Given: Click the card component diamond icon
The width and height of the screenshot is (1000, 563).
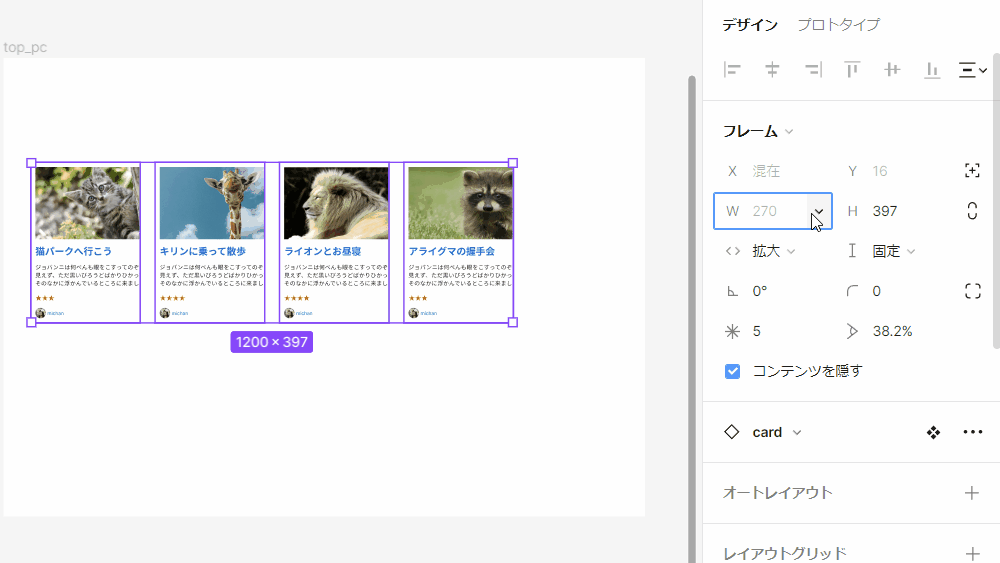Looking at the screenshot, I should (732, 432).
